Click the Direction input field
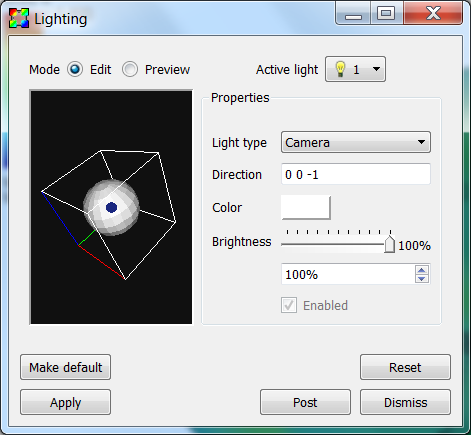 356,174
